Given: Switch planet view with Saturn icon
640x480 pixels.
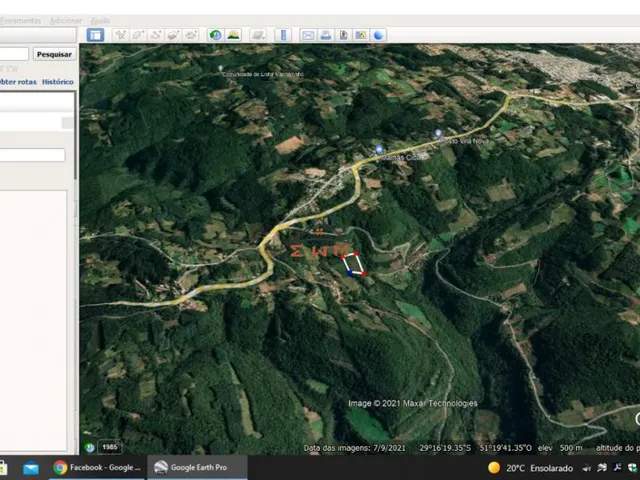Looking at the screenshot, I should 258,35.
